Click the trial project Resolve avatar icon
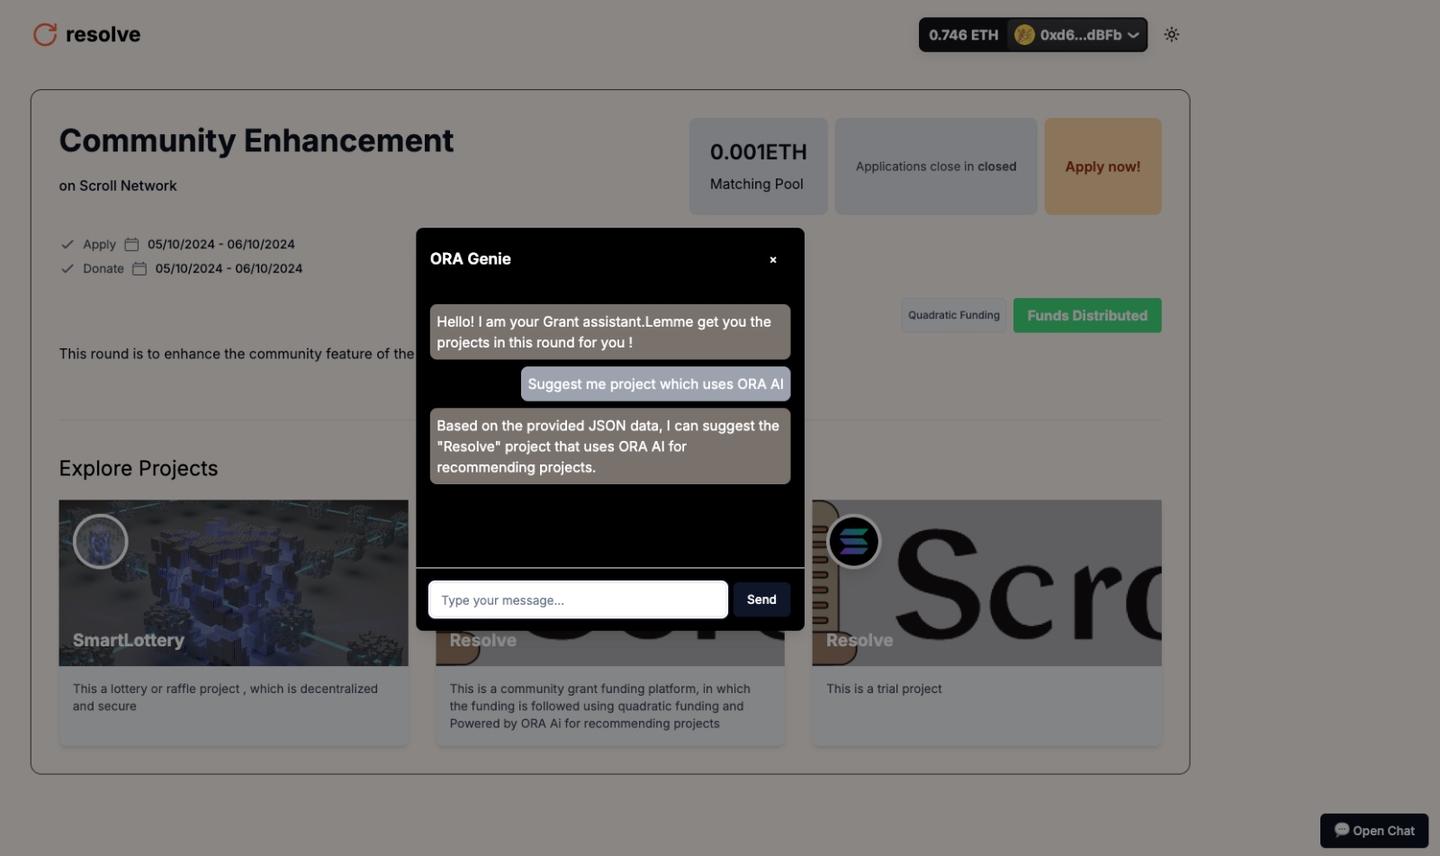Viewport: 1440px width, 856px height. point(854,541)
